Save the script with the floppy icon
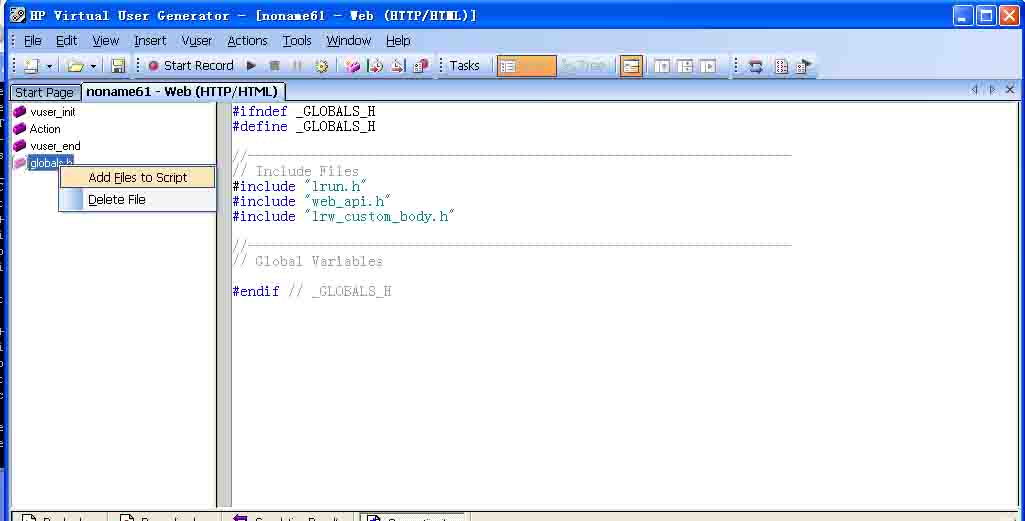Viewport: 1025px width, 521px height. tap(118, 66)
